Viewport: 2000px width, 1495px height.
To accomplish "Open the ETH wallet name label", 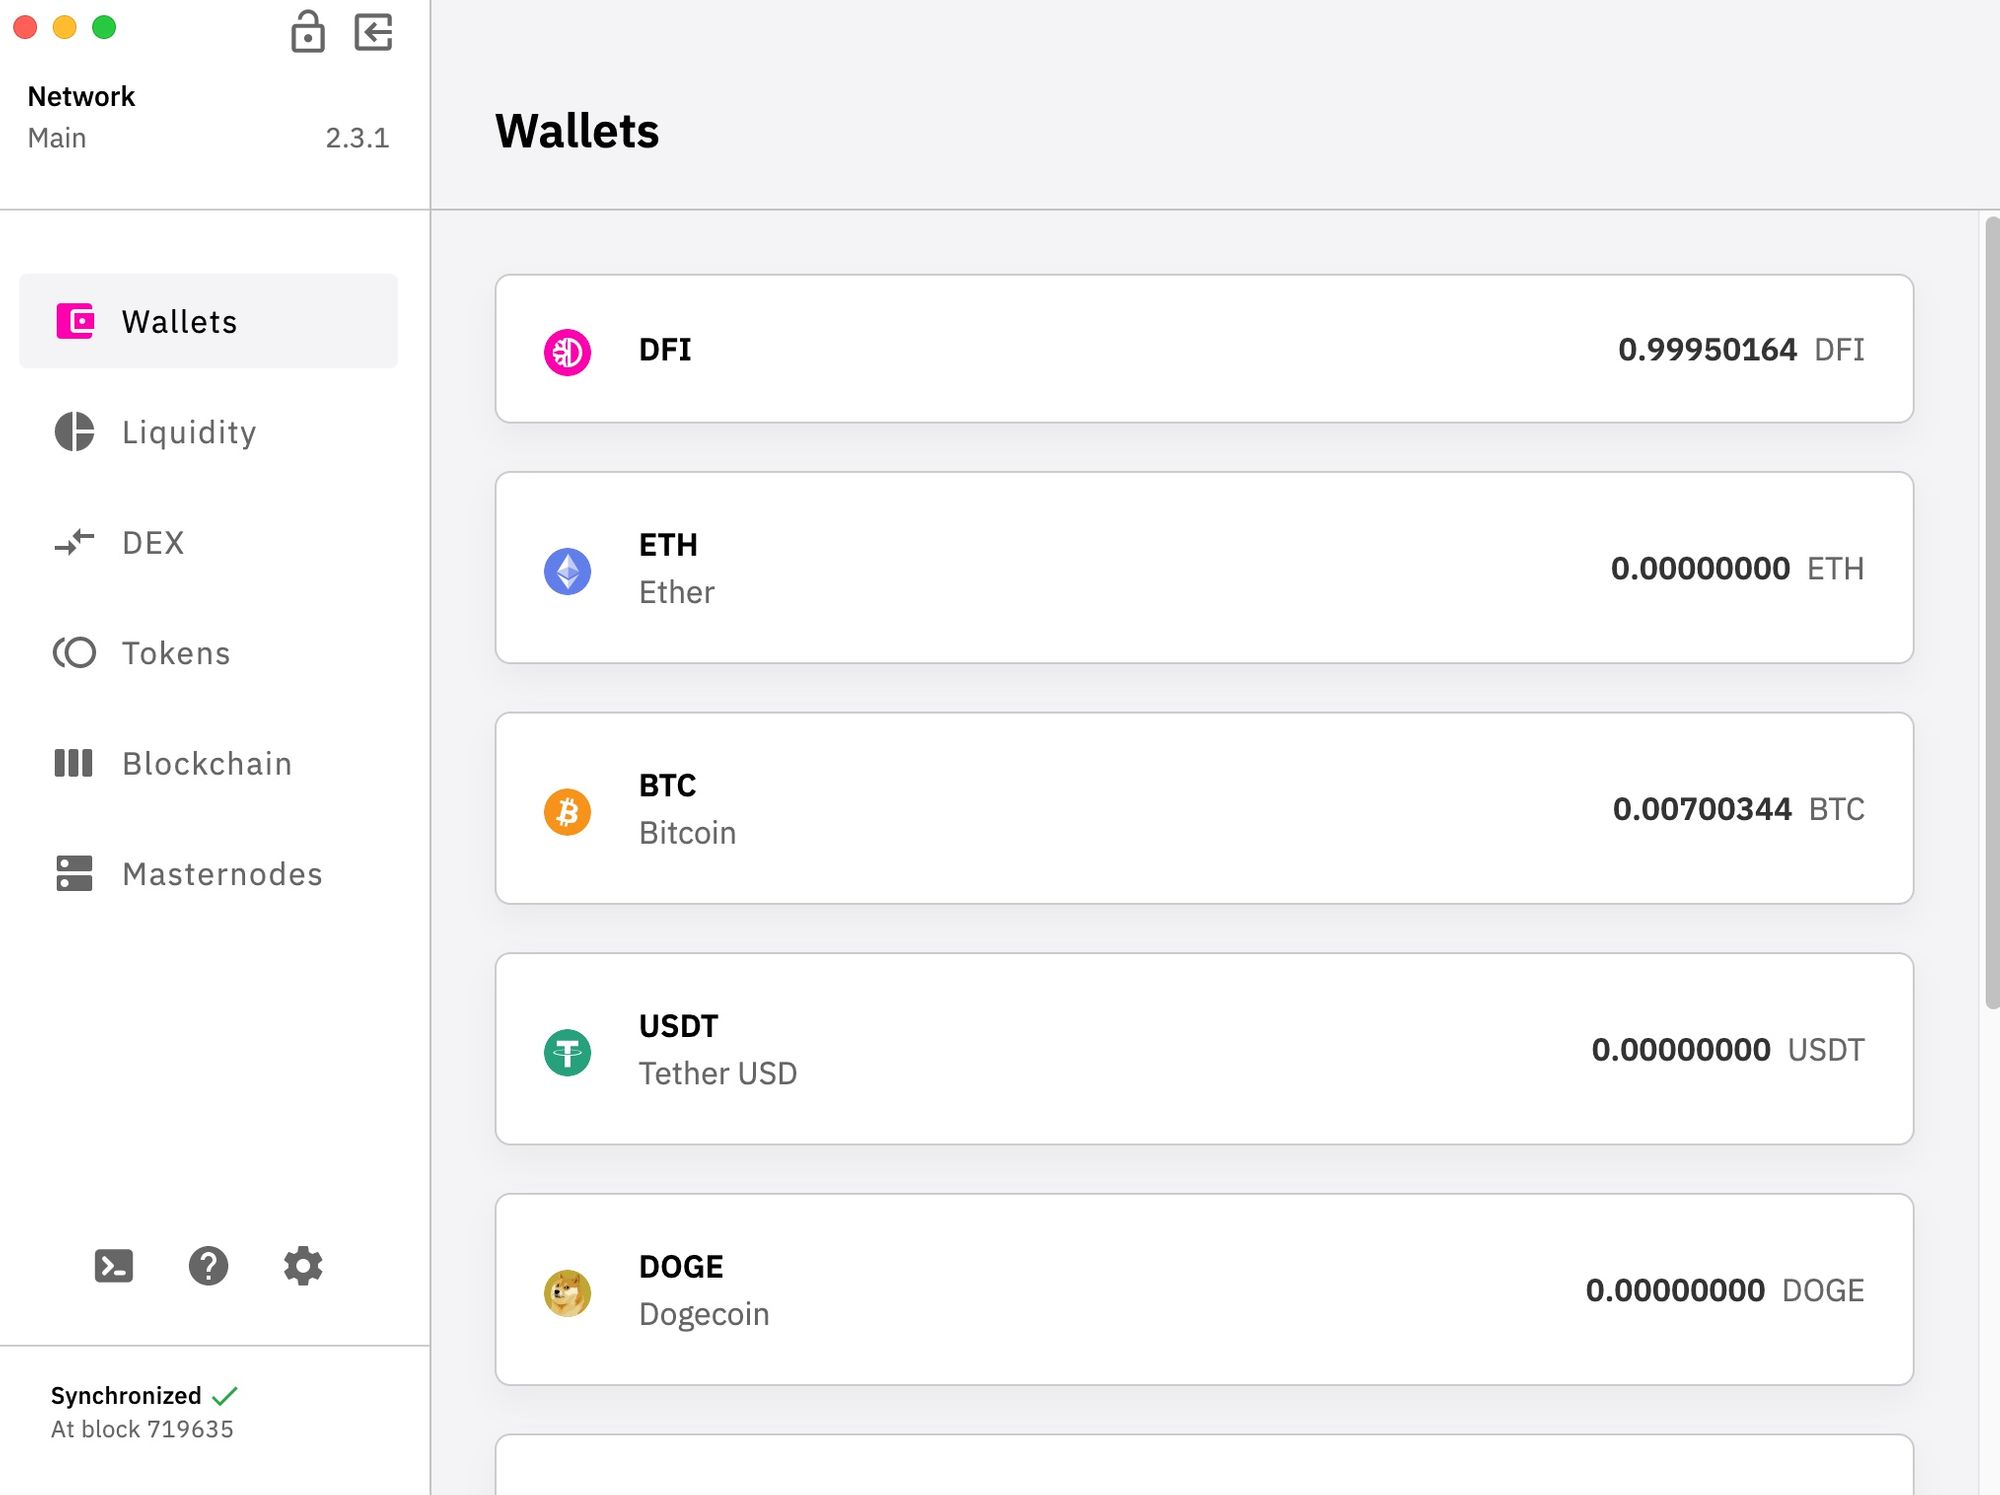I will click(x=668, y=545).
